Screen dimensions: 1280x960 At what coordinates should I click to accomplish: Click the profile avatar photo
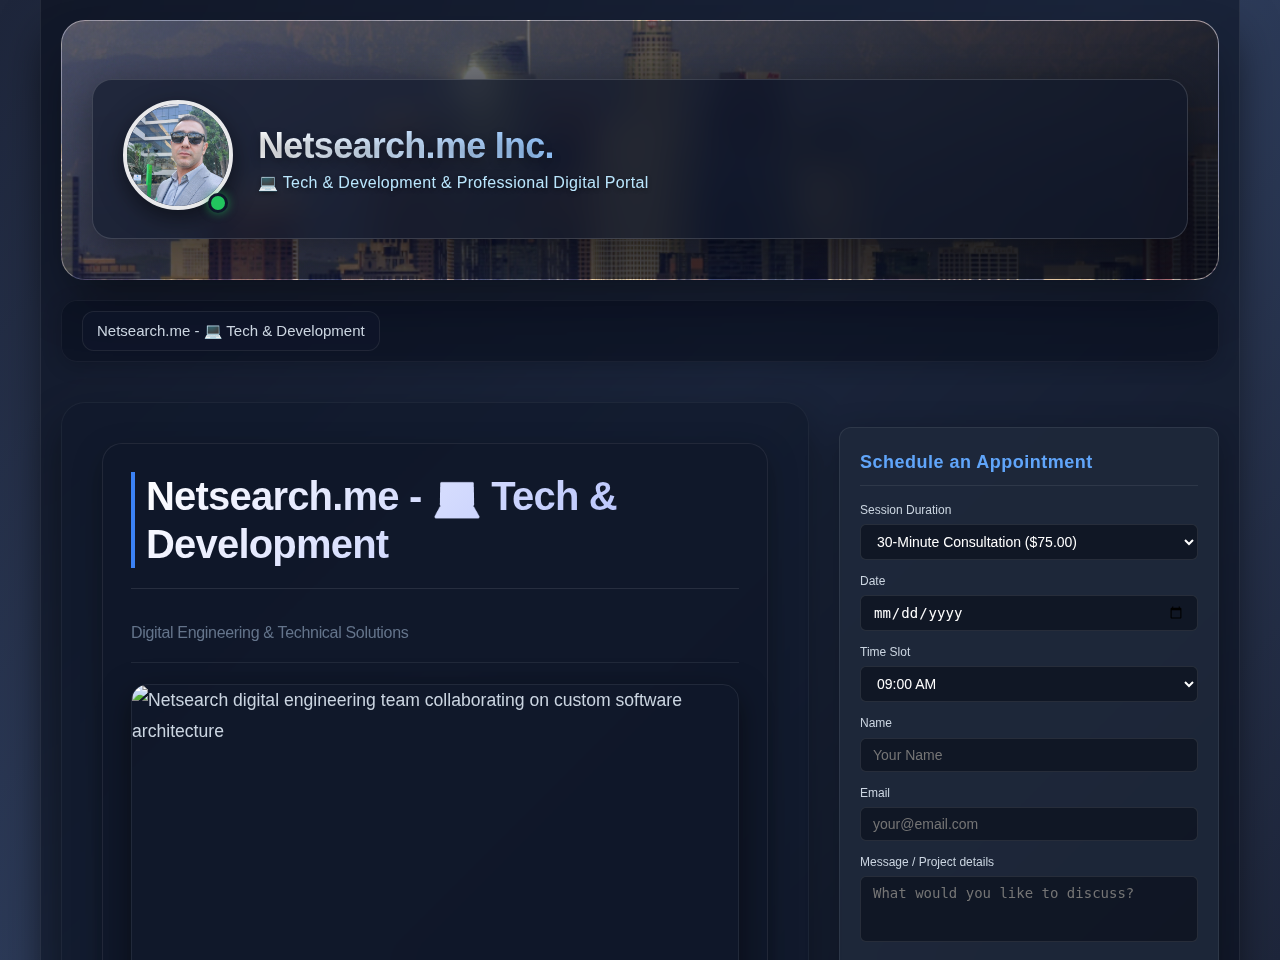[x=178, y=155]
